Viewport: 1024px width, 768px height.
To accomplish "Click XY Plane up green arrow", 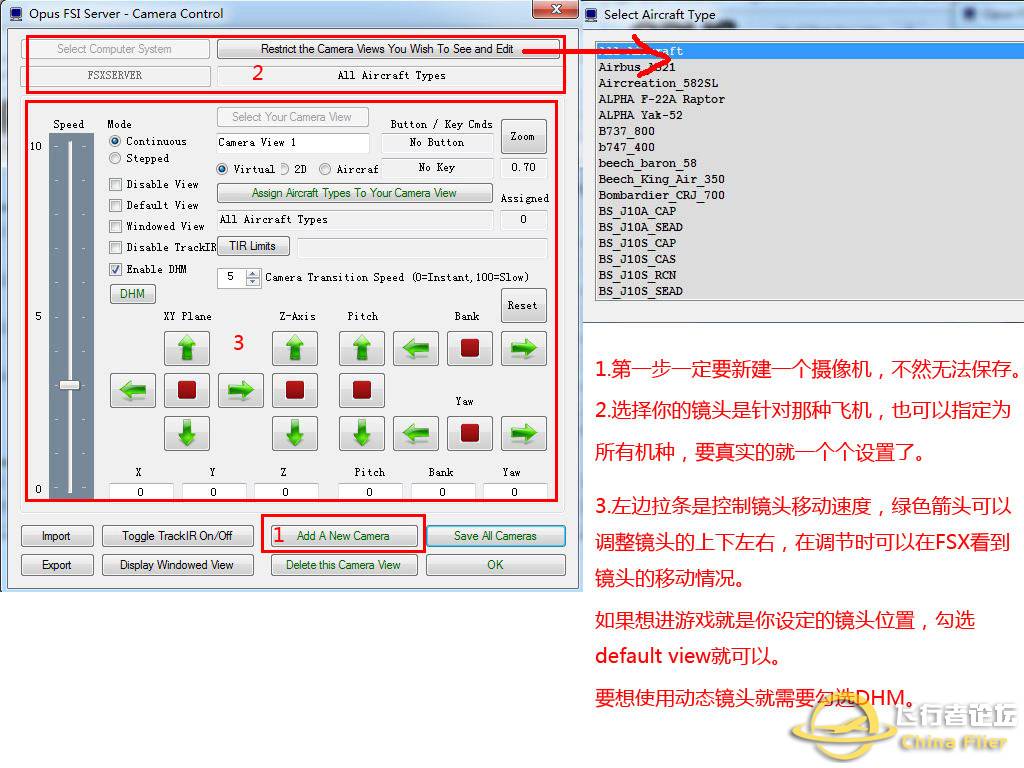I will 187,348.
